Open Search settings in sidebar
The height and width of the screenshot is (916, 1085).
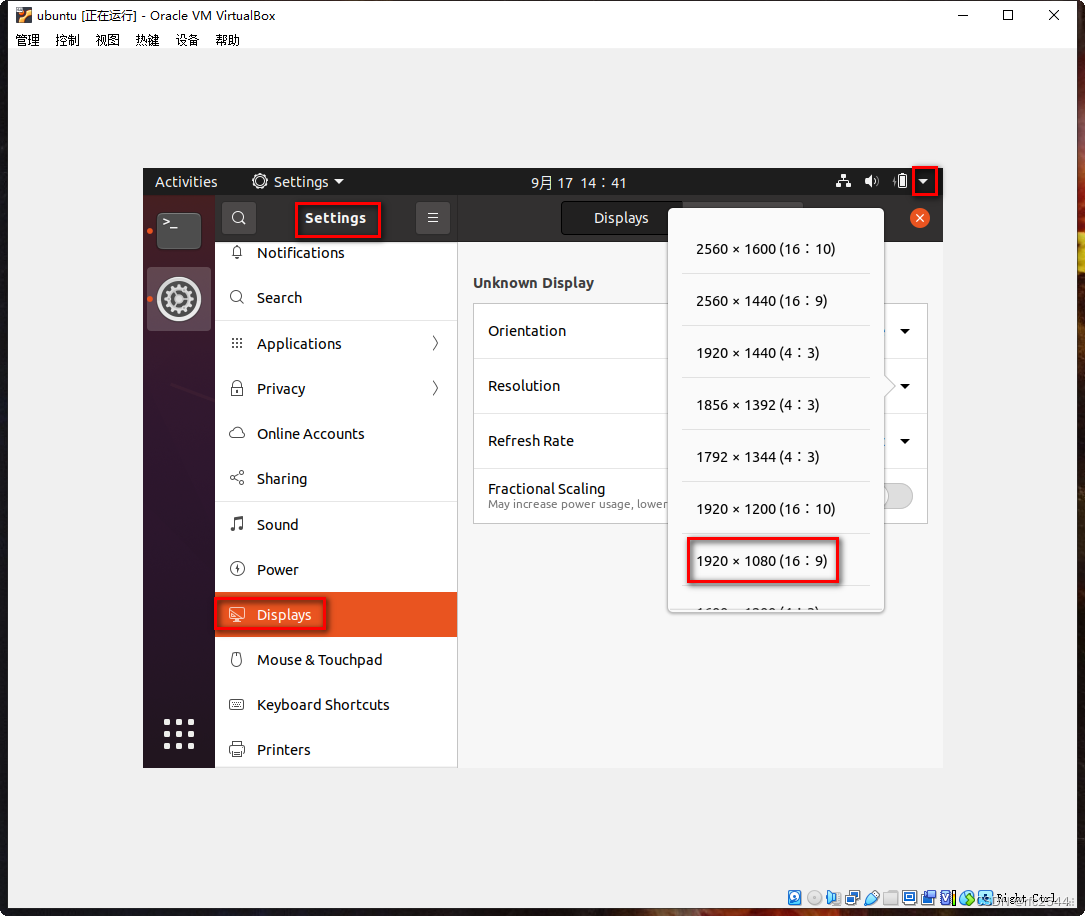(336, 298)
